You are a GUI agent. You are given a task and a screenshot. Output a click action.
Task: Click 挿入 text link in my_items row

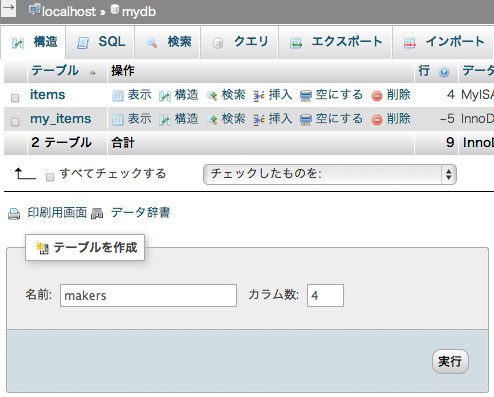point(281,119)
